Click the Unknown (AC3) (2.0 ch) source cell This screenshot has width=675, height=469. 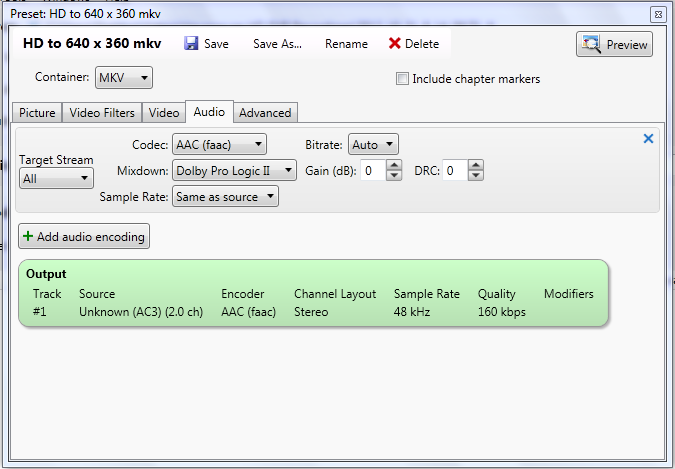pyautogui.click(x=141, y=312)
